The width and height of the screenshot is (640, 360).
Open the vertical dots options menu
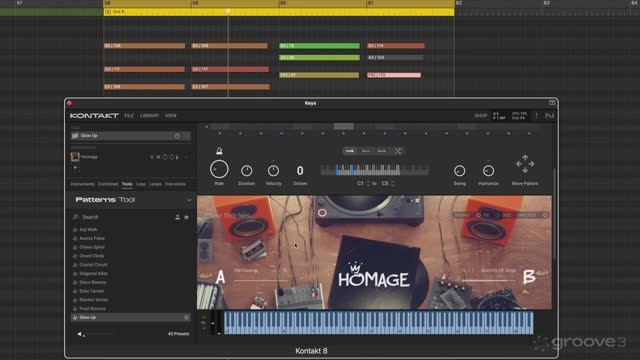point(536,116)
